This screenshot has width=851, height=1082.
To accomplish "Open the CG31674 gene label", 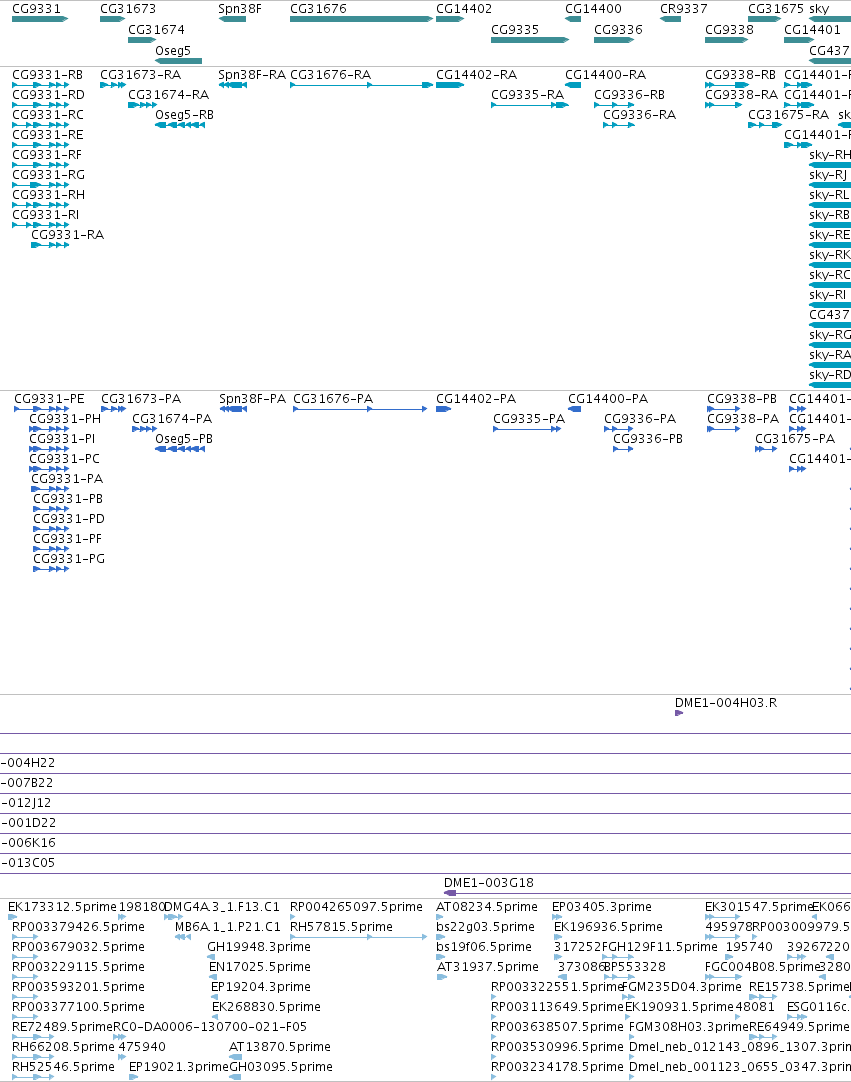I will 156,30.
